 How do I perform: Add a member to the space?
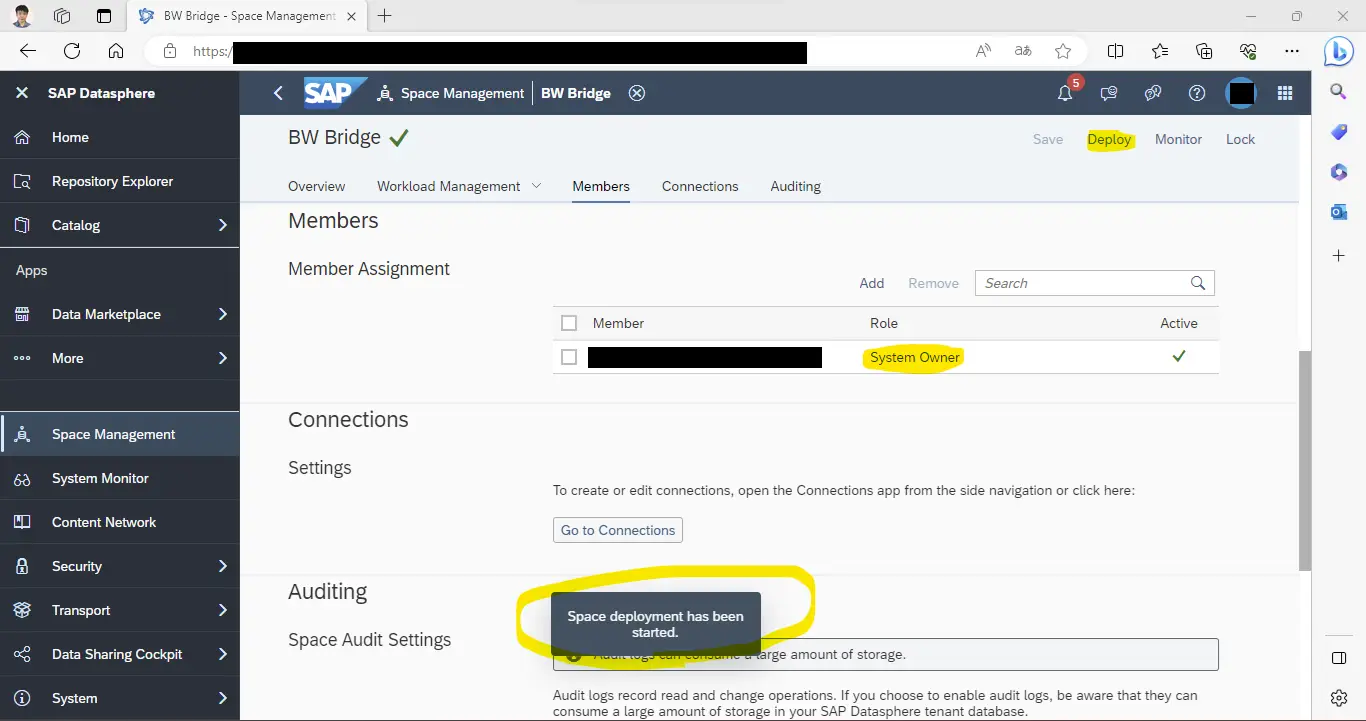pyautogui.click(x=872, y=283)
